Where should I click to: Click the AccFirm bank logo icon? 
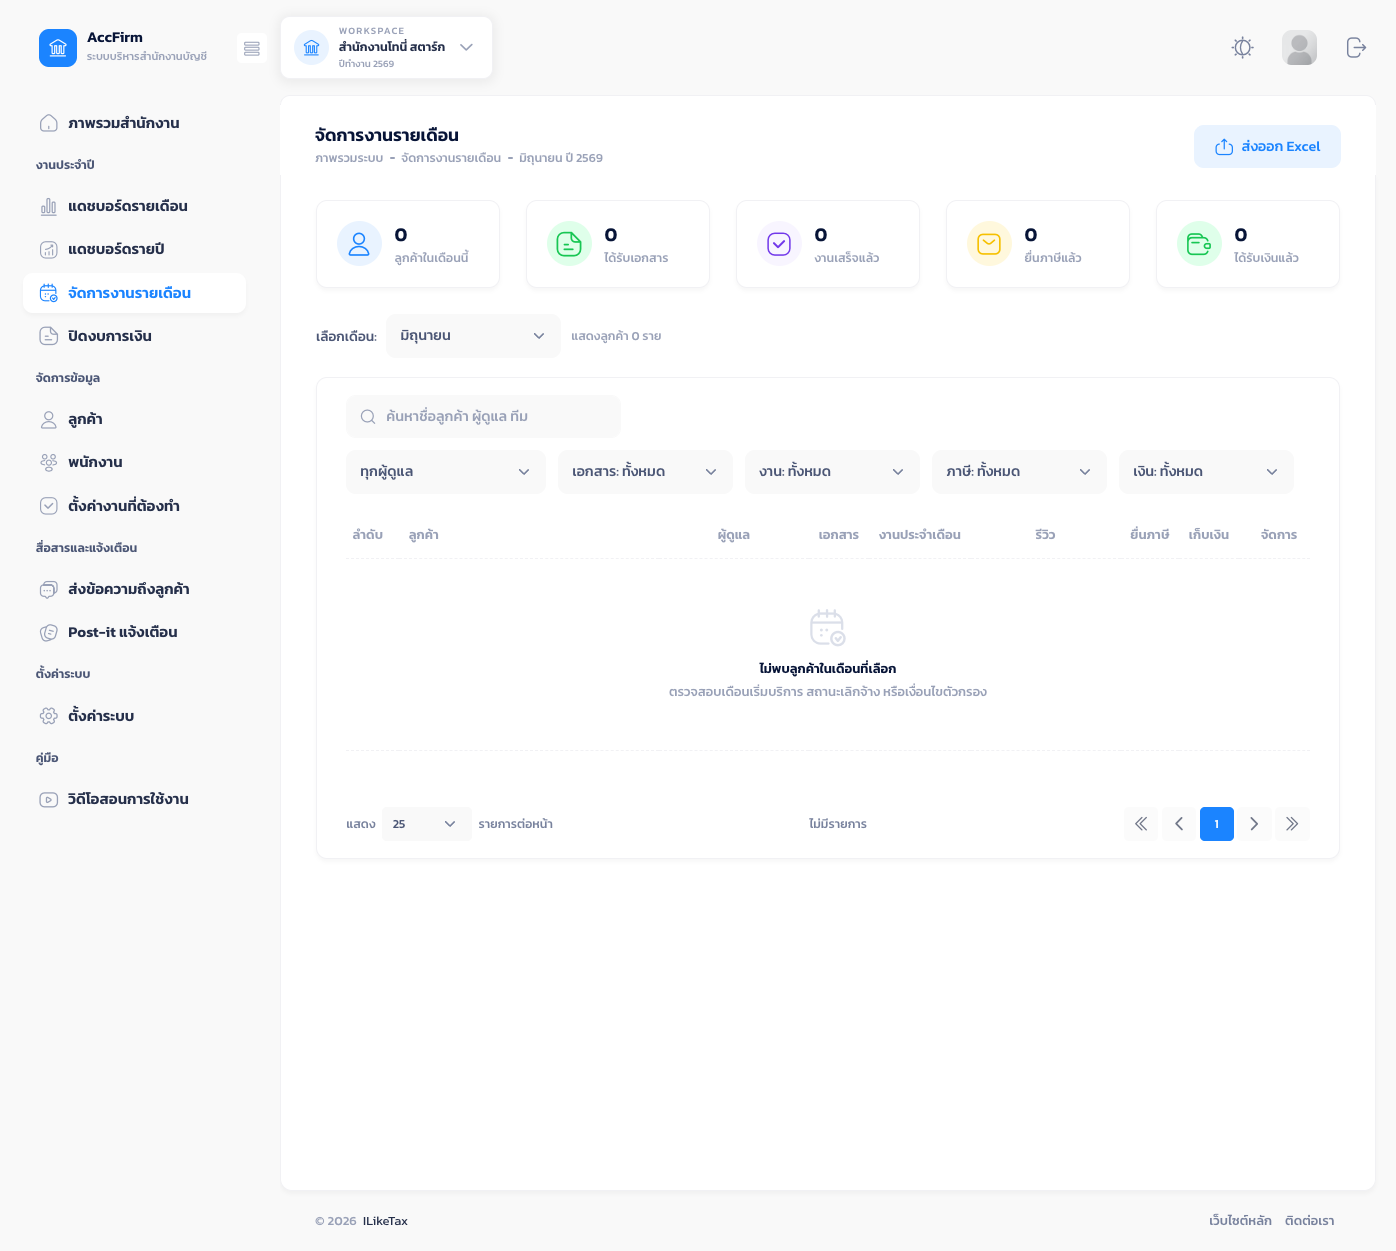click(x=58, y=48)
